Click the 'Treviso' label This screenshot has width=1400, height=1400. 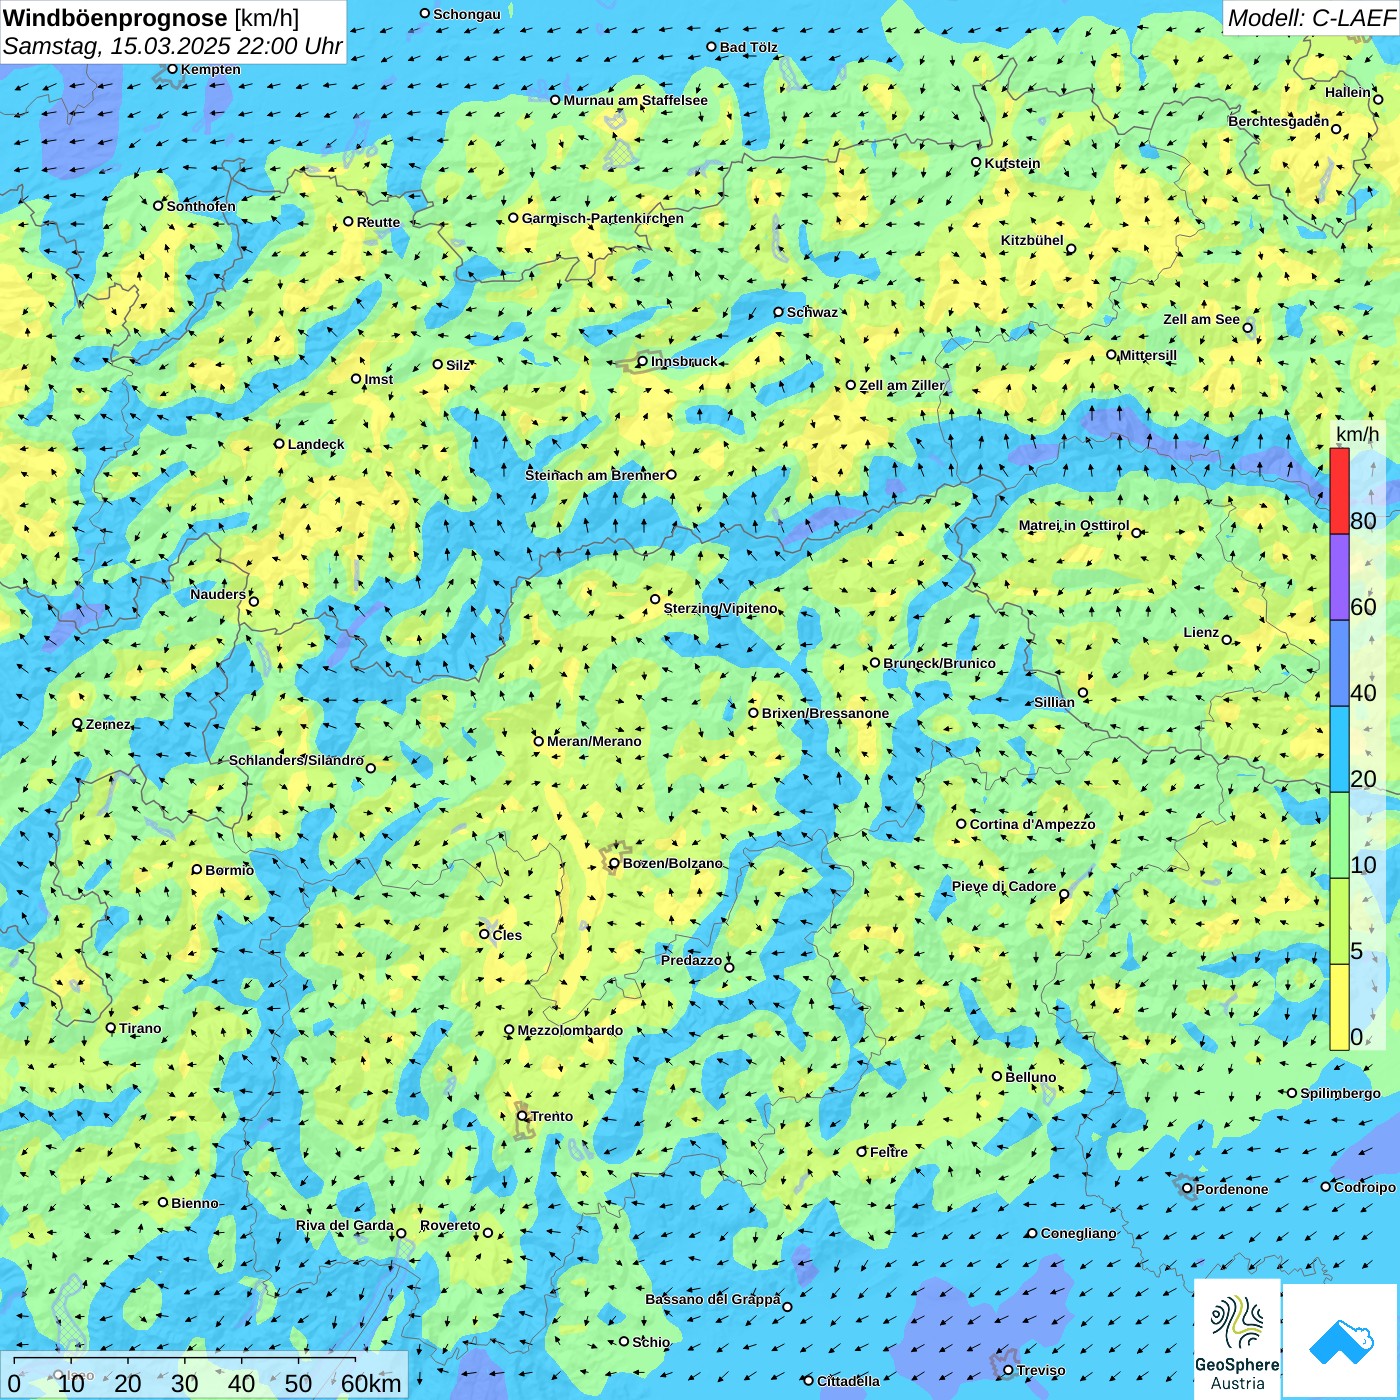1040,1370
